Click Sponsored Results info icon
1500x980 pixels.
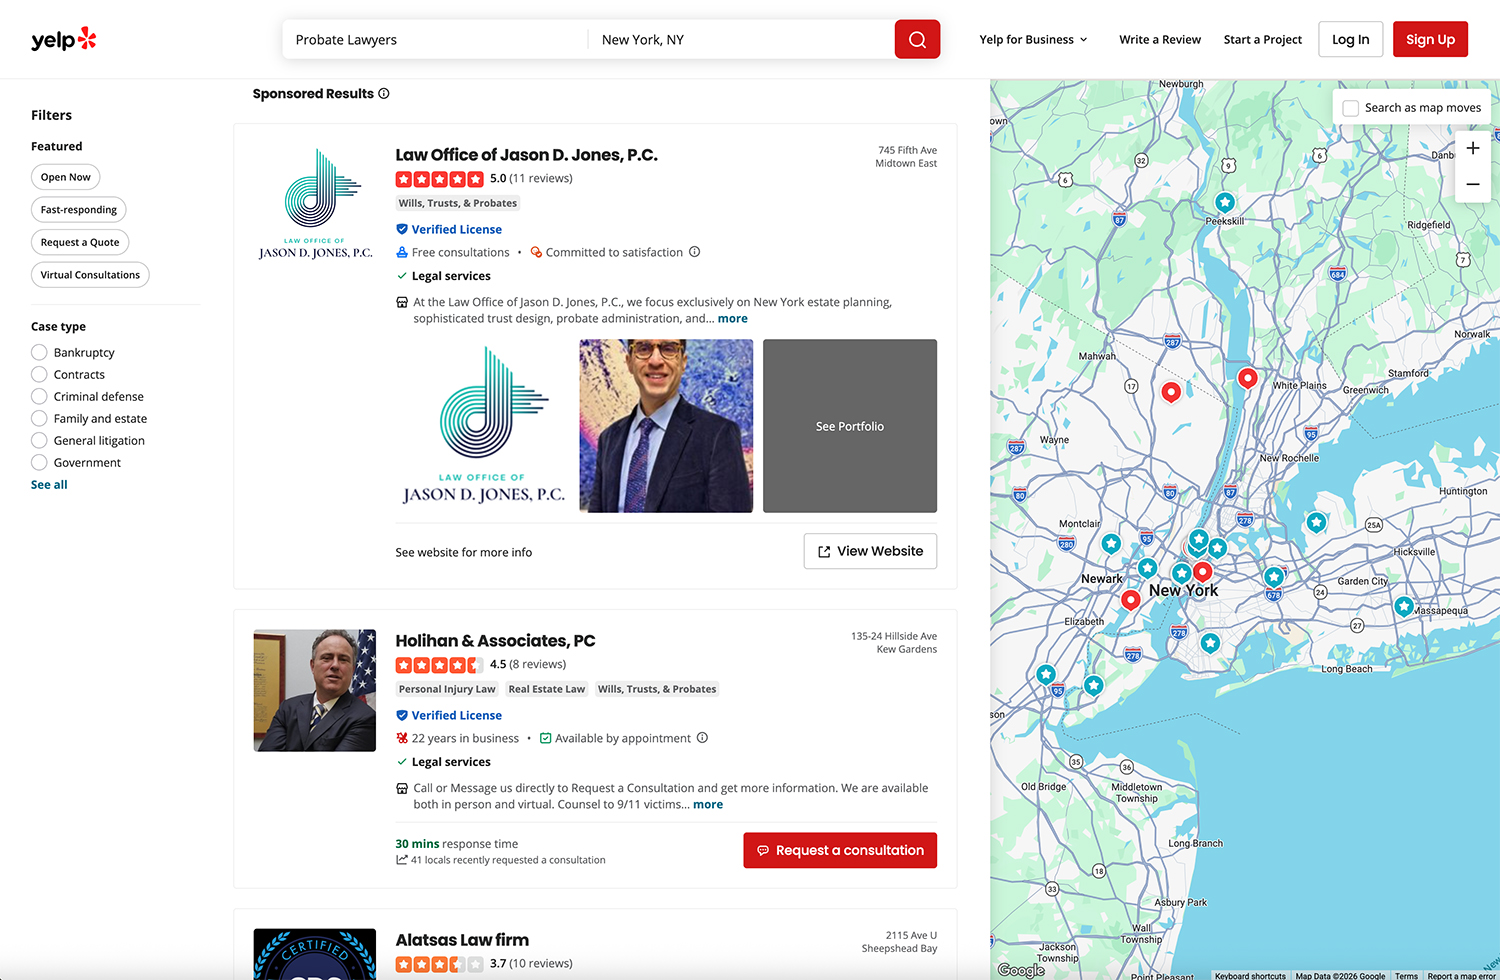[384, 94]
